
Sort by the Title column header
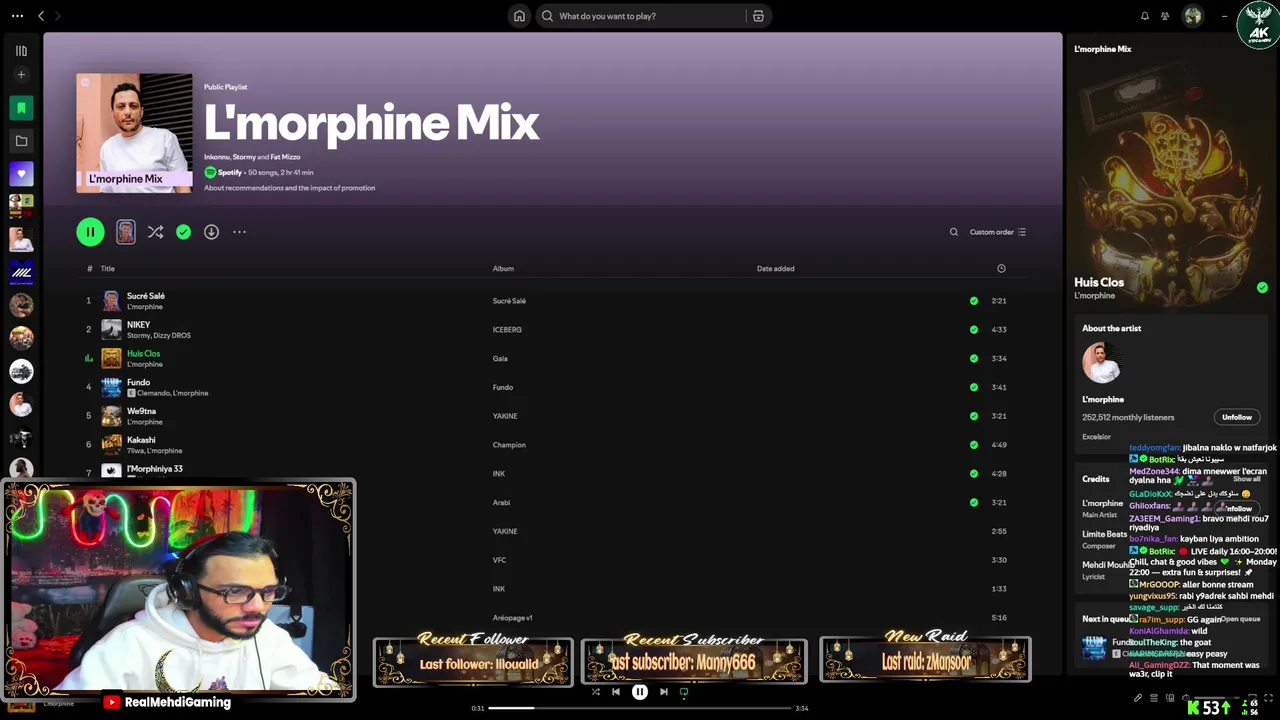click(x=107, y=268)
